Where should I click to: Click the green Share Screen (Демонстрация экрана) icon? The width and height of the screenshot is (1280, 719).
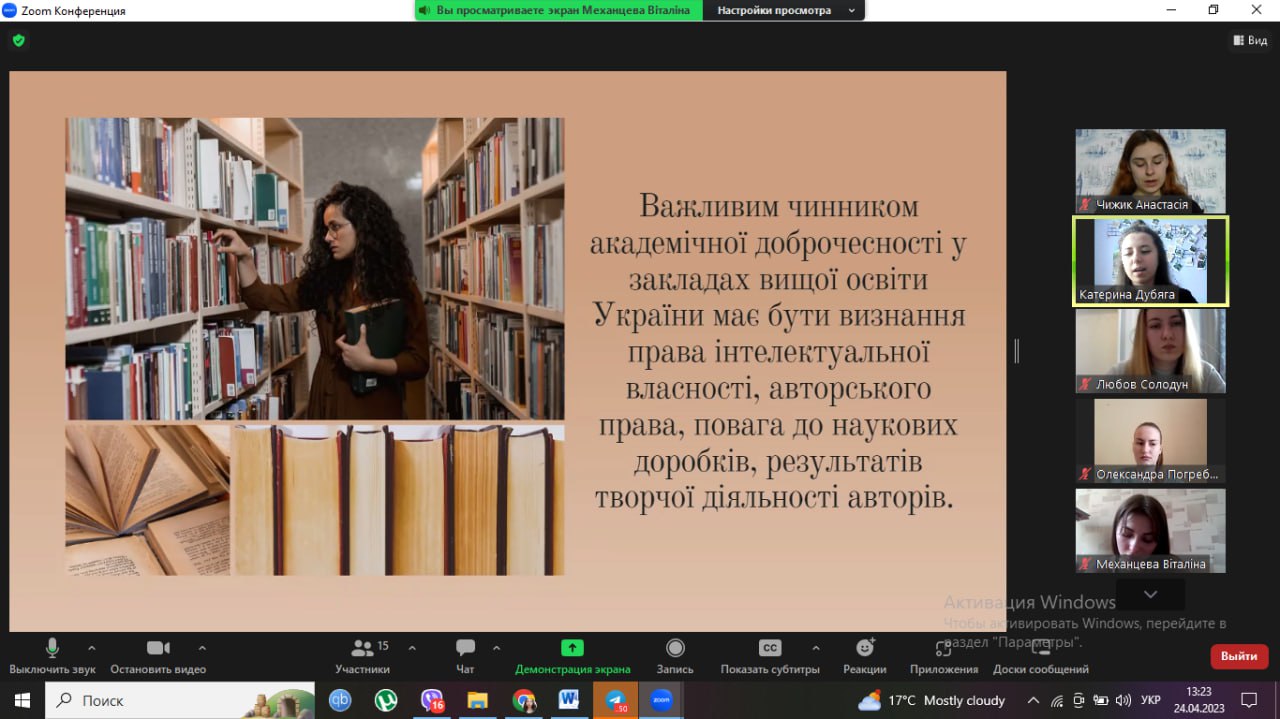572,648
